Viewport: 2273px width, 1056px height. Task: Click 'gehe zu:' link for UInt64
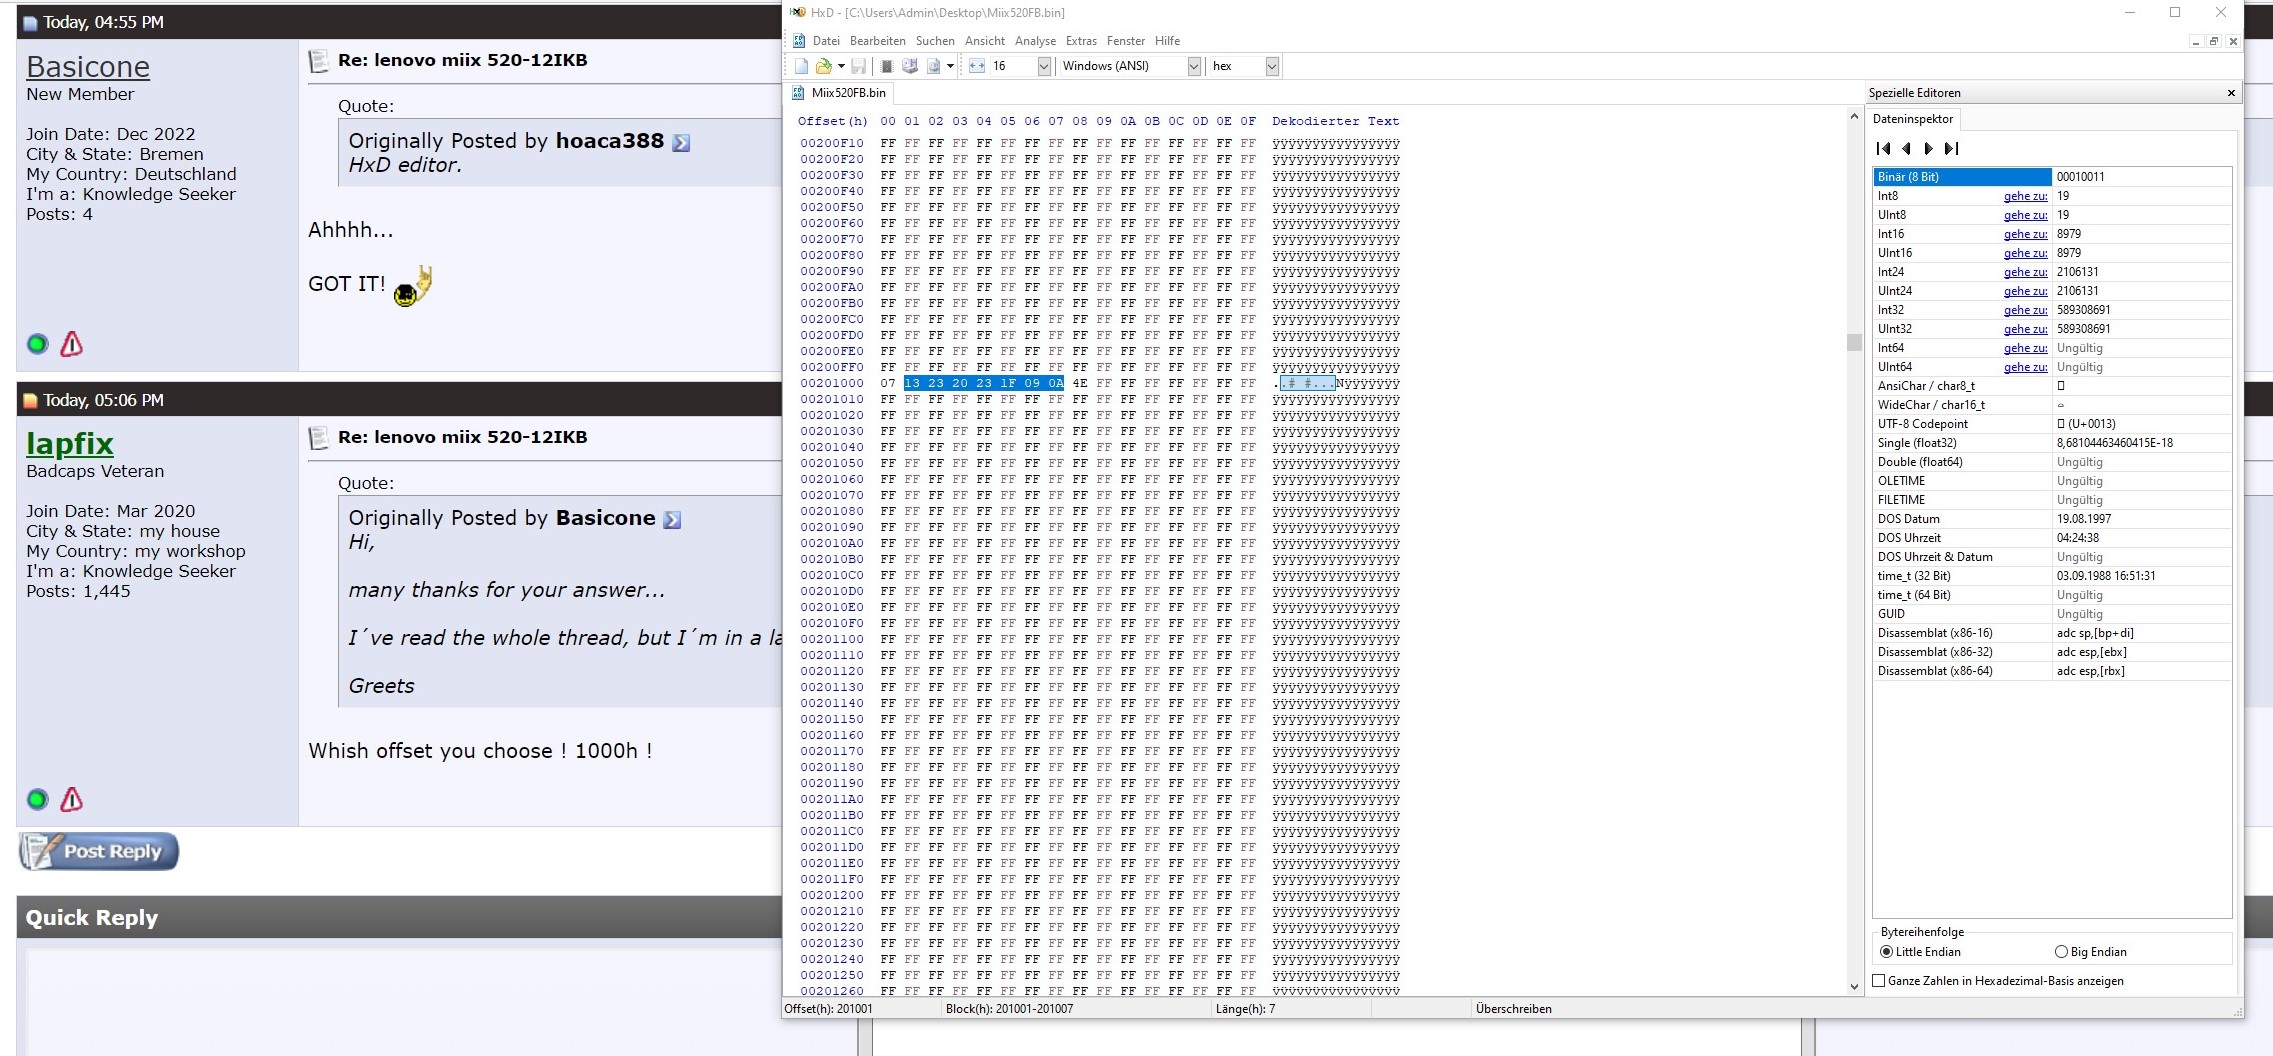pyautogui.click(x=2025, y=367)
